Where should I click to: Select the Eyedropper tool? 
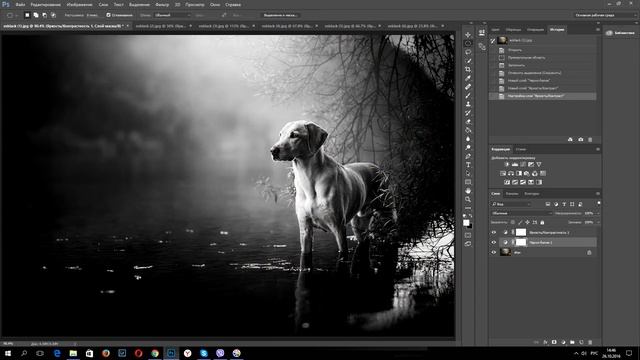pyautogui.click(x=468, y=78)
